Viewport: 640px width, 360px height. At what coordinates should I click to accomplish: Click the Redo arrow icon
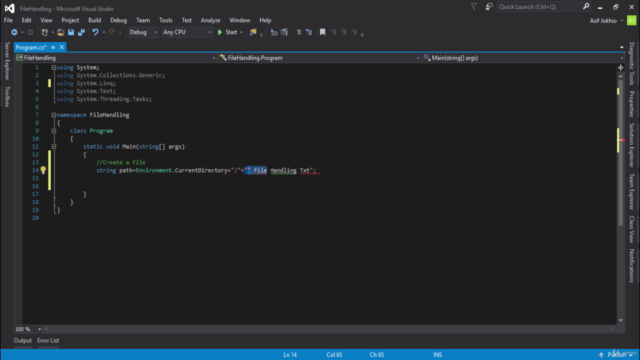[x=112, y=32]
